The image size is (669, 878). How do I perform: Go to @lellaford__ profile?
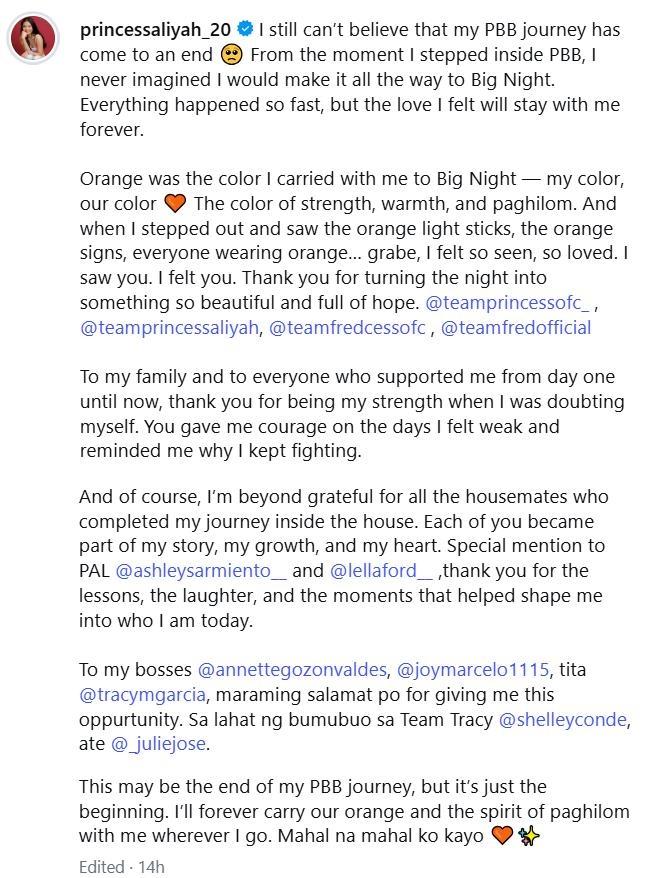tap(381, 571)
